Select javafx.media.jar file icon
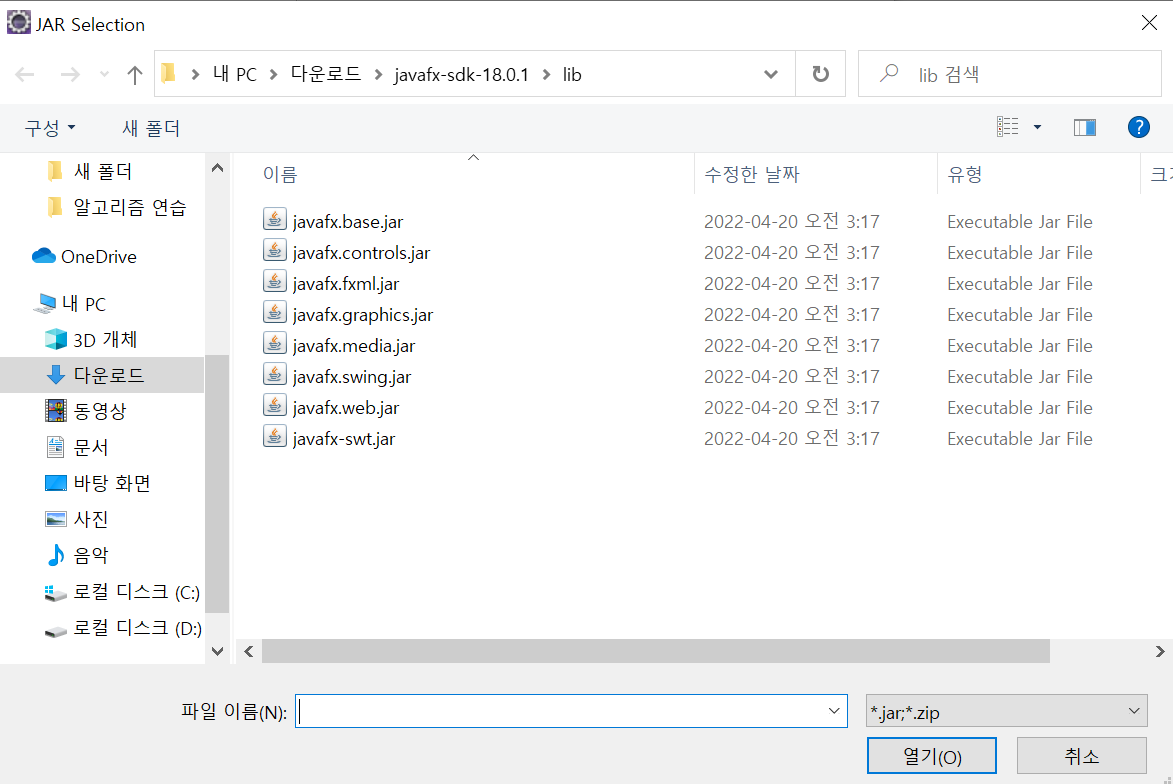This screenshot has height=784, width=1173. click(x=275, y=343)
